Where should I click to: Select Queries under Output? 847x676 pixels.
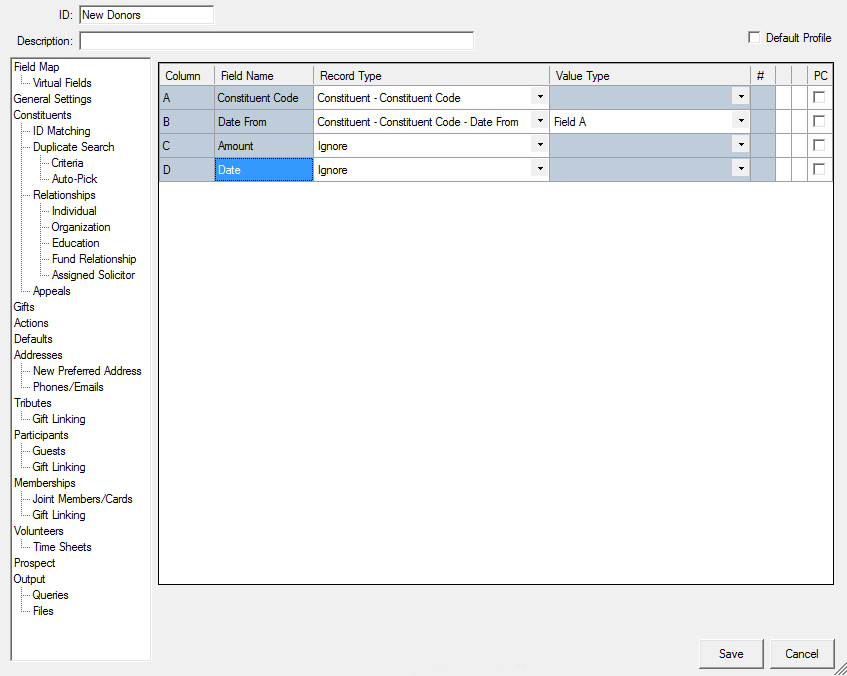[50, 595]
